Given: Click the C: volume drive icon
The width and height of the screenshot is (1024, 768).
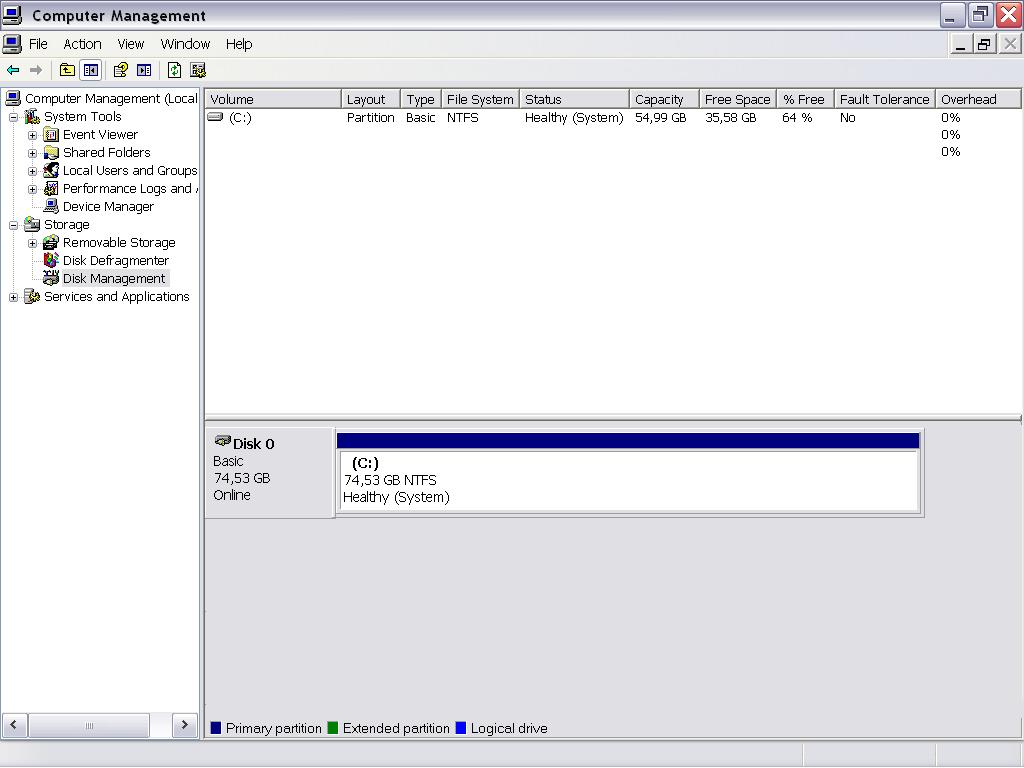Looking at the screenshot, I should 215,117.
